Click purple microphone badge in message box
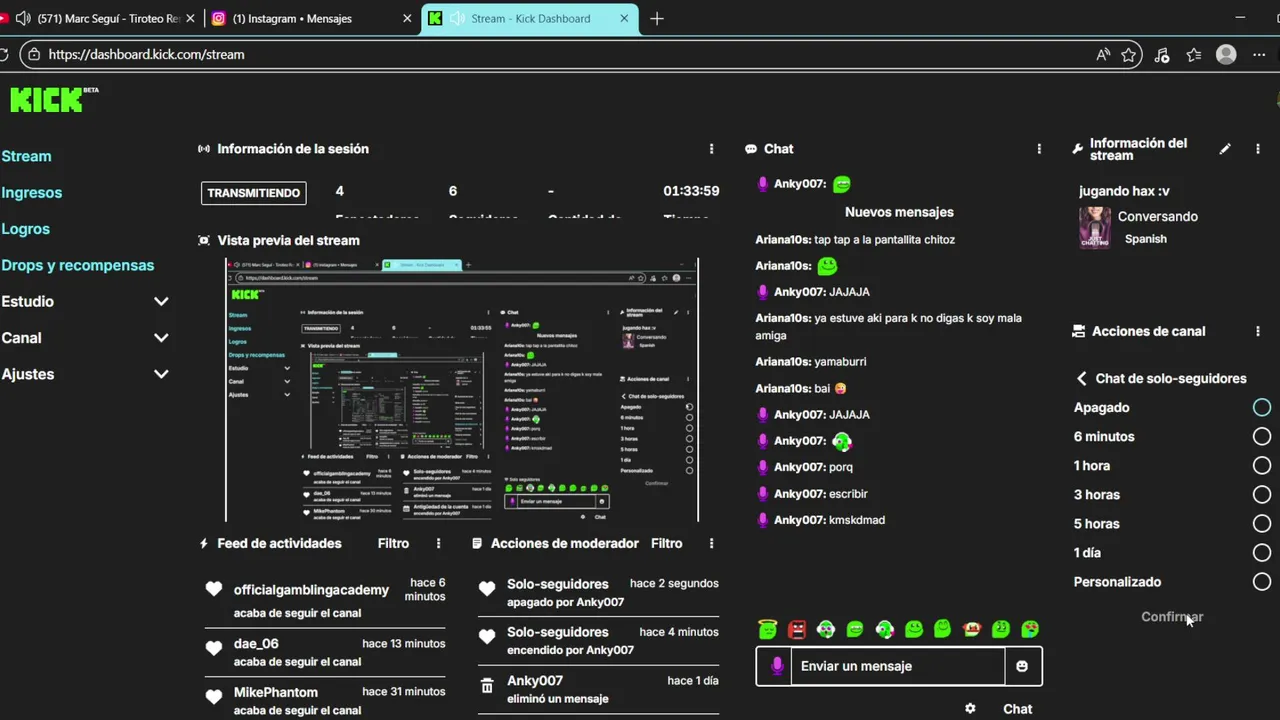This screenshot has width=1280, height=720. tap(776, 666)
